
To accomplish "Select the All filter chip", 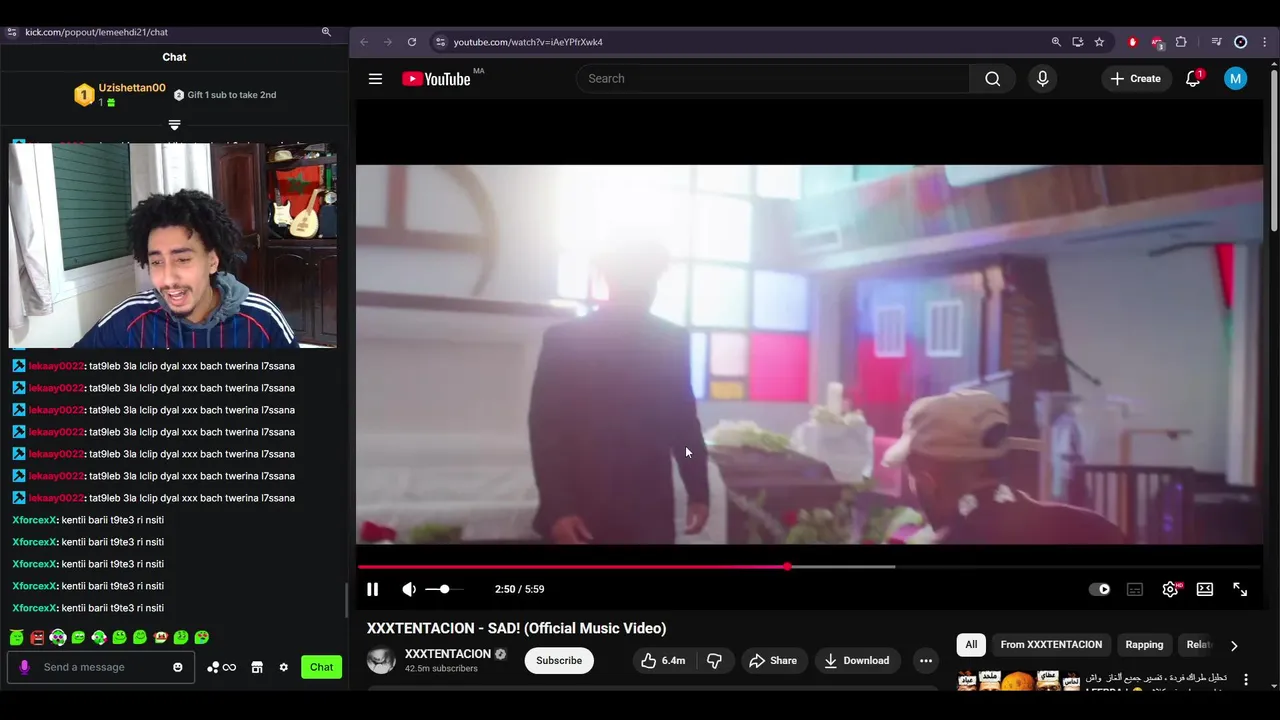I will (971, 645).
